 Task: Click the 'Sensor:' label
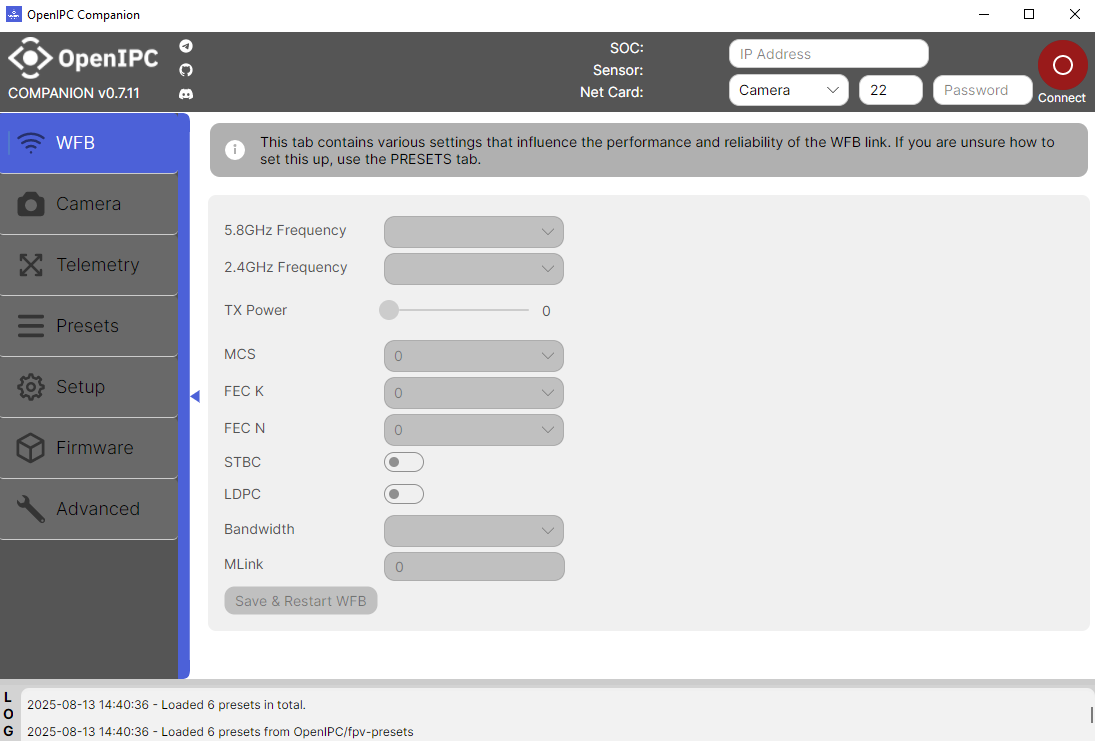pyautogui.click(x=618, y=70)
